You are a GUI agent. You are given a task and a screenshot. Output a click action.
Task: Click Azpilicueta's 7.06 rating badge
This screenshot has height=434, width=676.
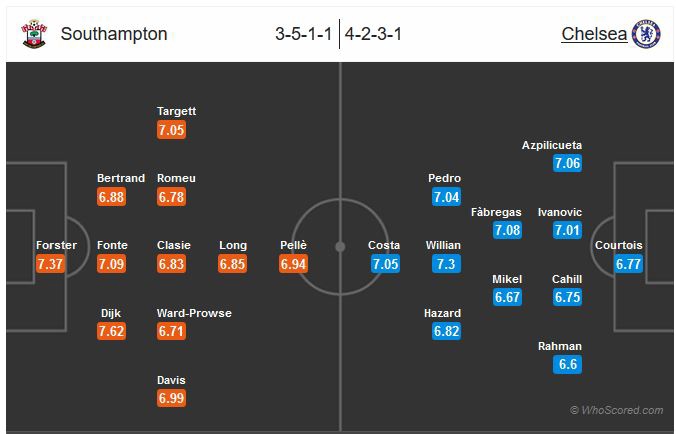[x=567, y=164]
